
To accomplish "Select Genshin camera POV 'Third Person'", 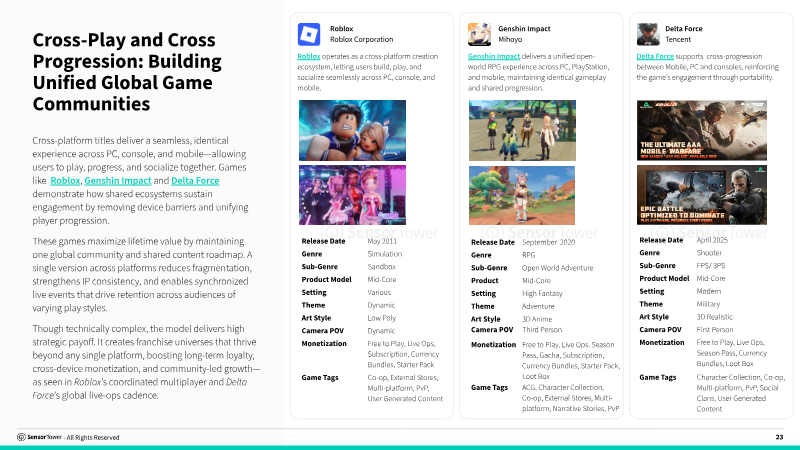I will coord(542,330).
